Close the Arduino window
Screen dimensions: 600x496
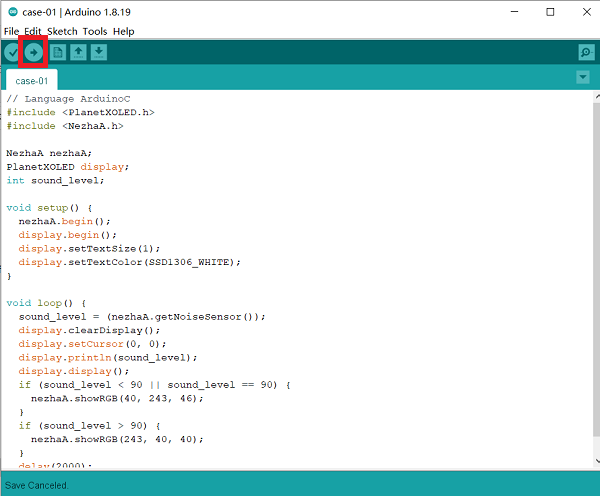tap(587, 12)
